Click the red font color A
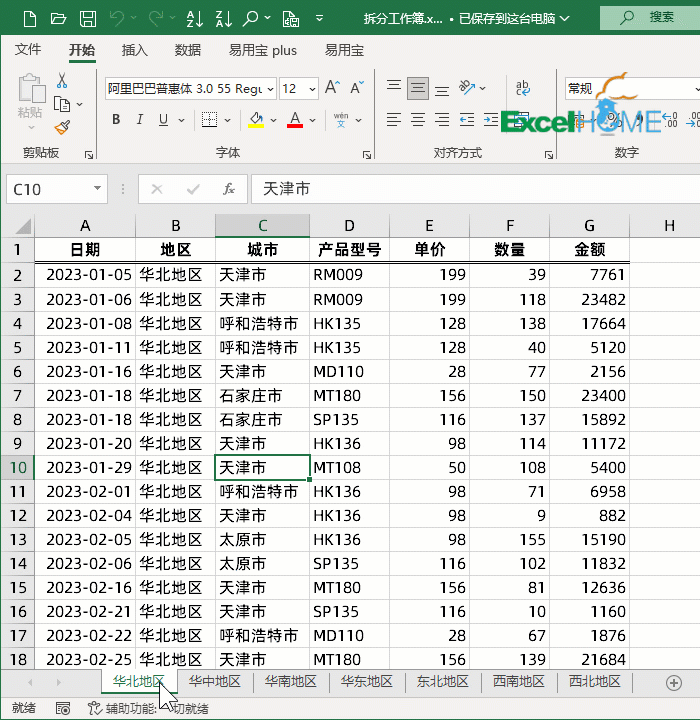Image resolution: width=700 pixels, height=720 pixels. click(295, 120)
